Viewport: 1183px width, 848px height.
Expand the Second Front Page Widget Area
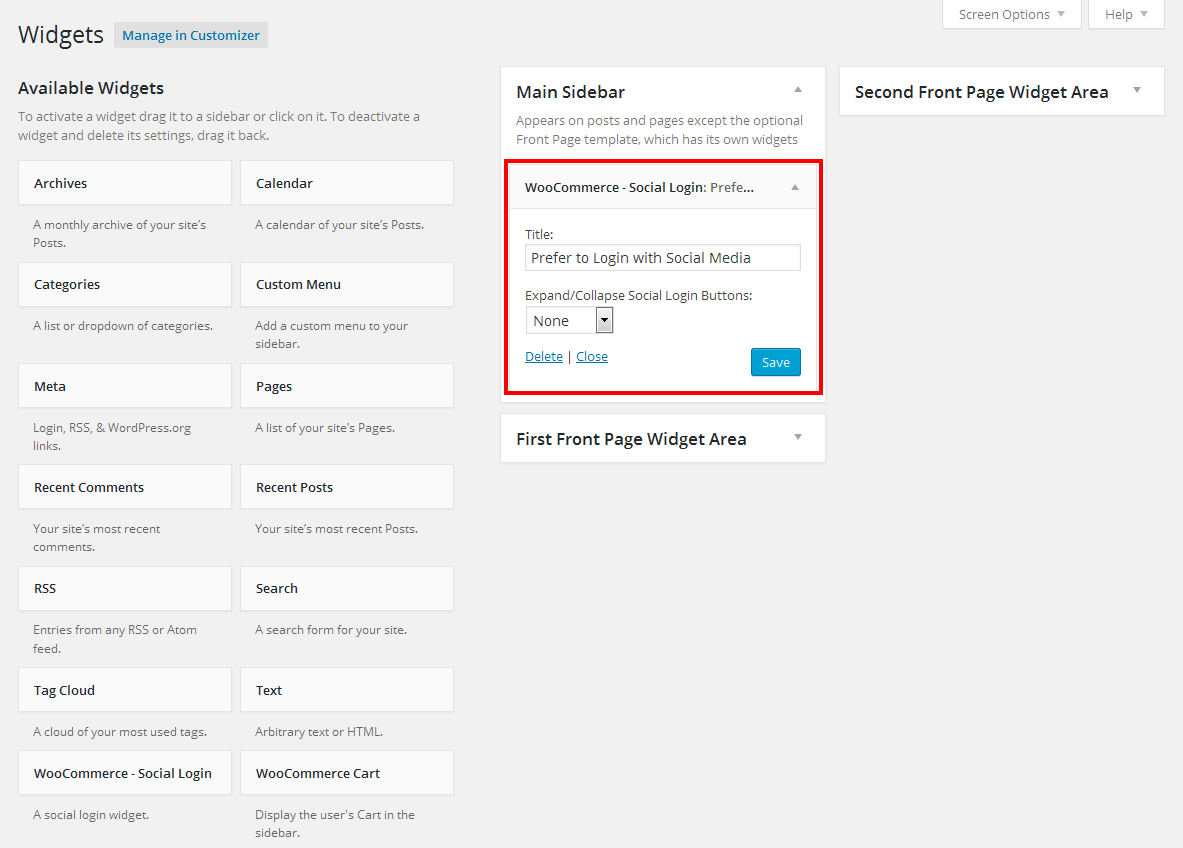click(x=1137, y=90)
